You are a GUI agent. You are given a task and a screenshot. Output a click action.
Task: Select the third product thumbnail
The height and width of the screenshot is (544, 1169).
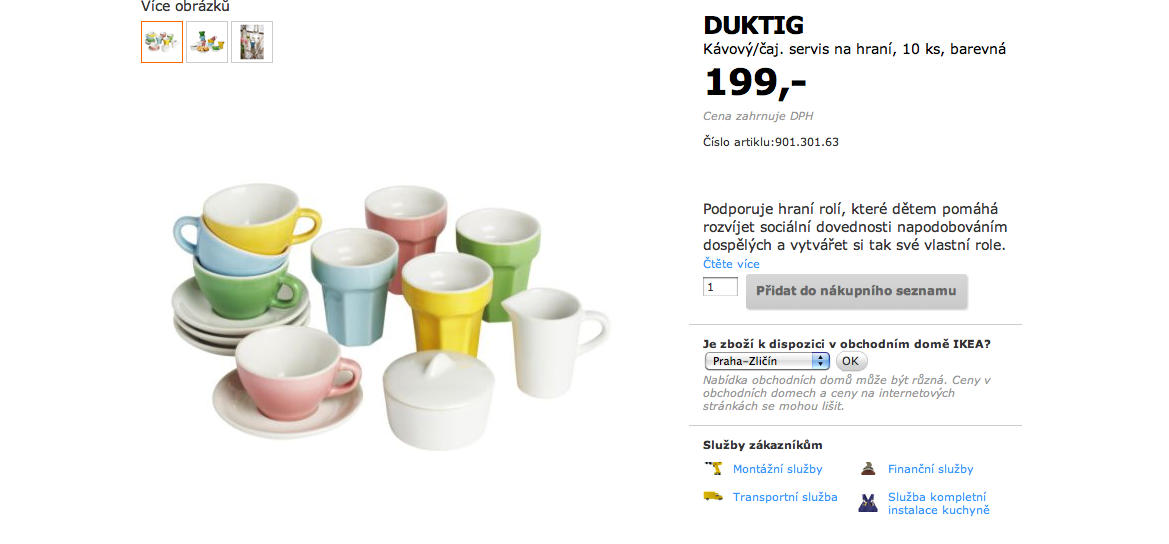[252, 42]
